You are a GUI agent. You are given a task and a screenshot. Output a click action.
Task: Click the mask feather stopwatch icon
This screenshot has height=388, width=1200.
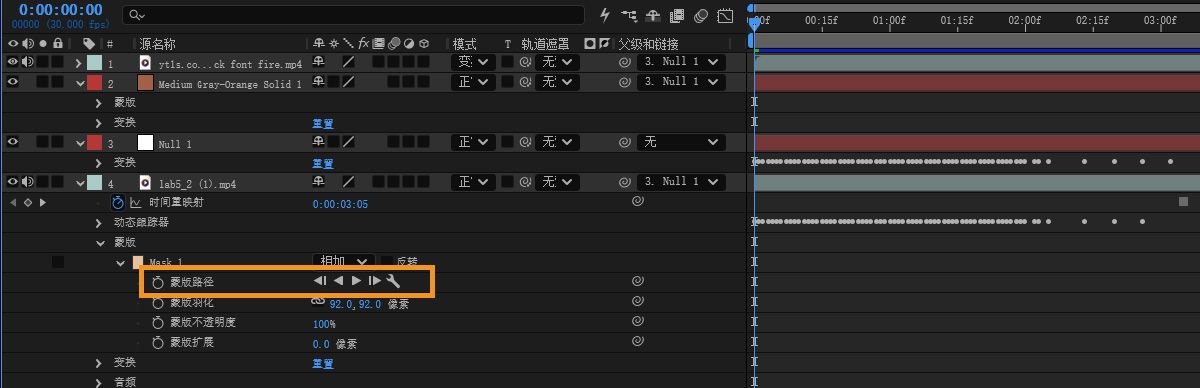(x=157, y=303)
